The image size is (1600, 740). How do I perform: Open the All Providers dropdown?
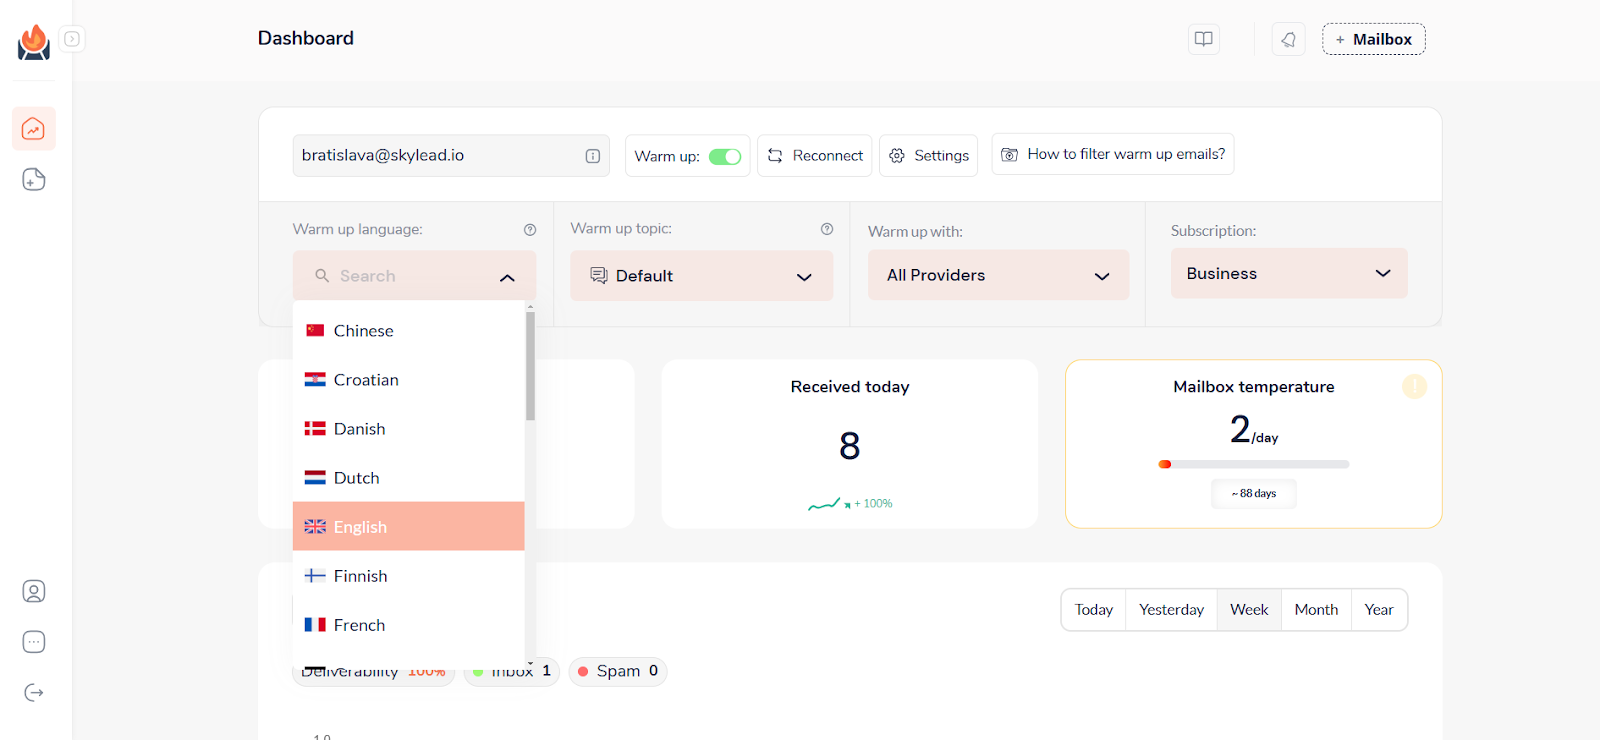(x=998, y=276)
